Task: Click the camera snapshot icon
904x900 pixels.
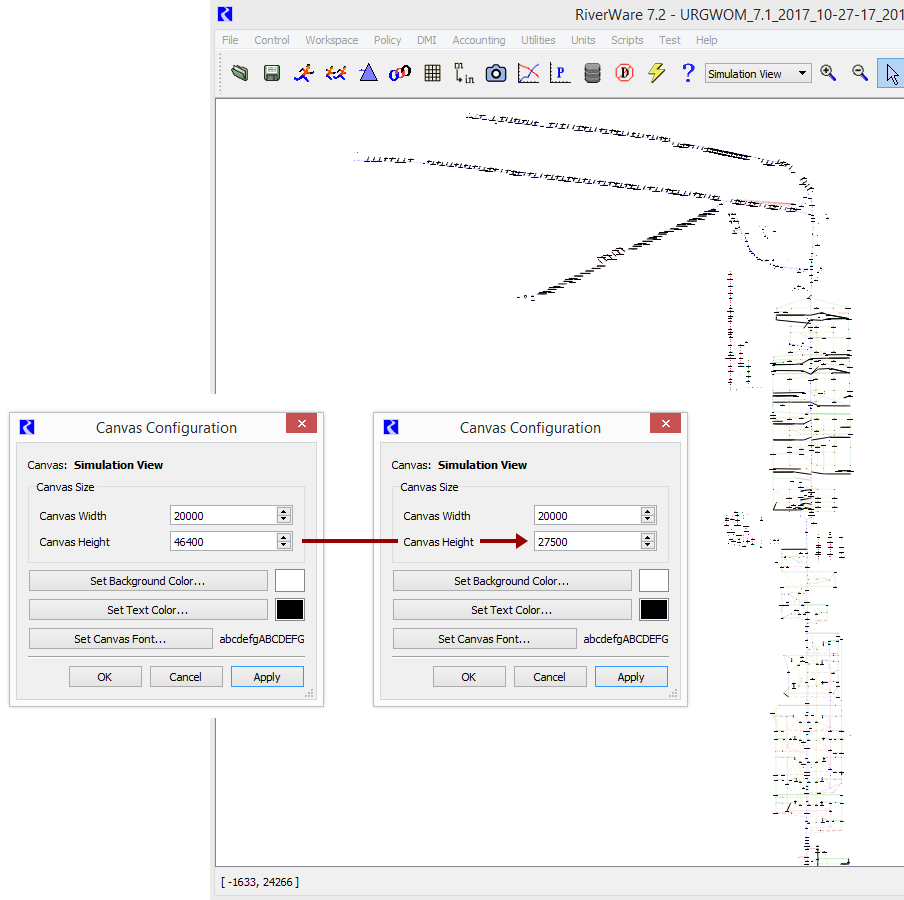Action: pyautogui.click(x=496, y=73)
